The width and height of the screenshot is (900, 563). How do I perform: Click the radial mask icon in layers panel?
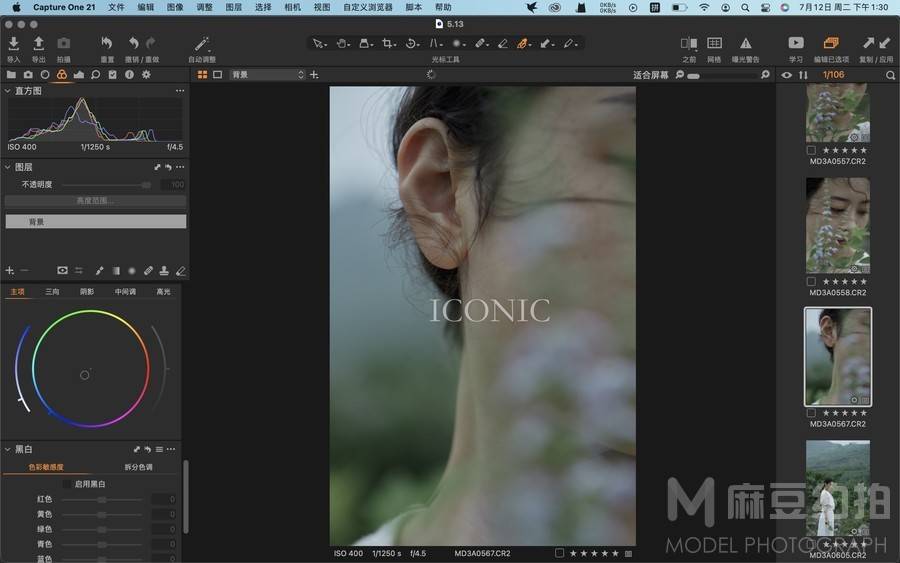pyautogui.click(x=132, y=270)
